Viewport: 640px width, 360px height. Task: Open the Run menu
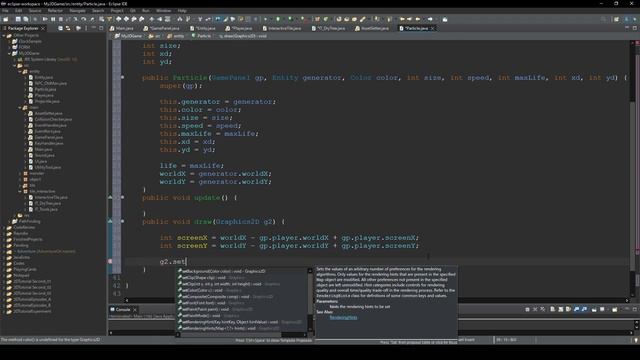click(x=145, y=11)
